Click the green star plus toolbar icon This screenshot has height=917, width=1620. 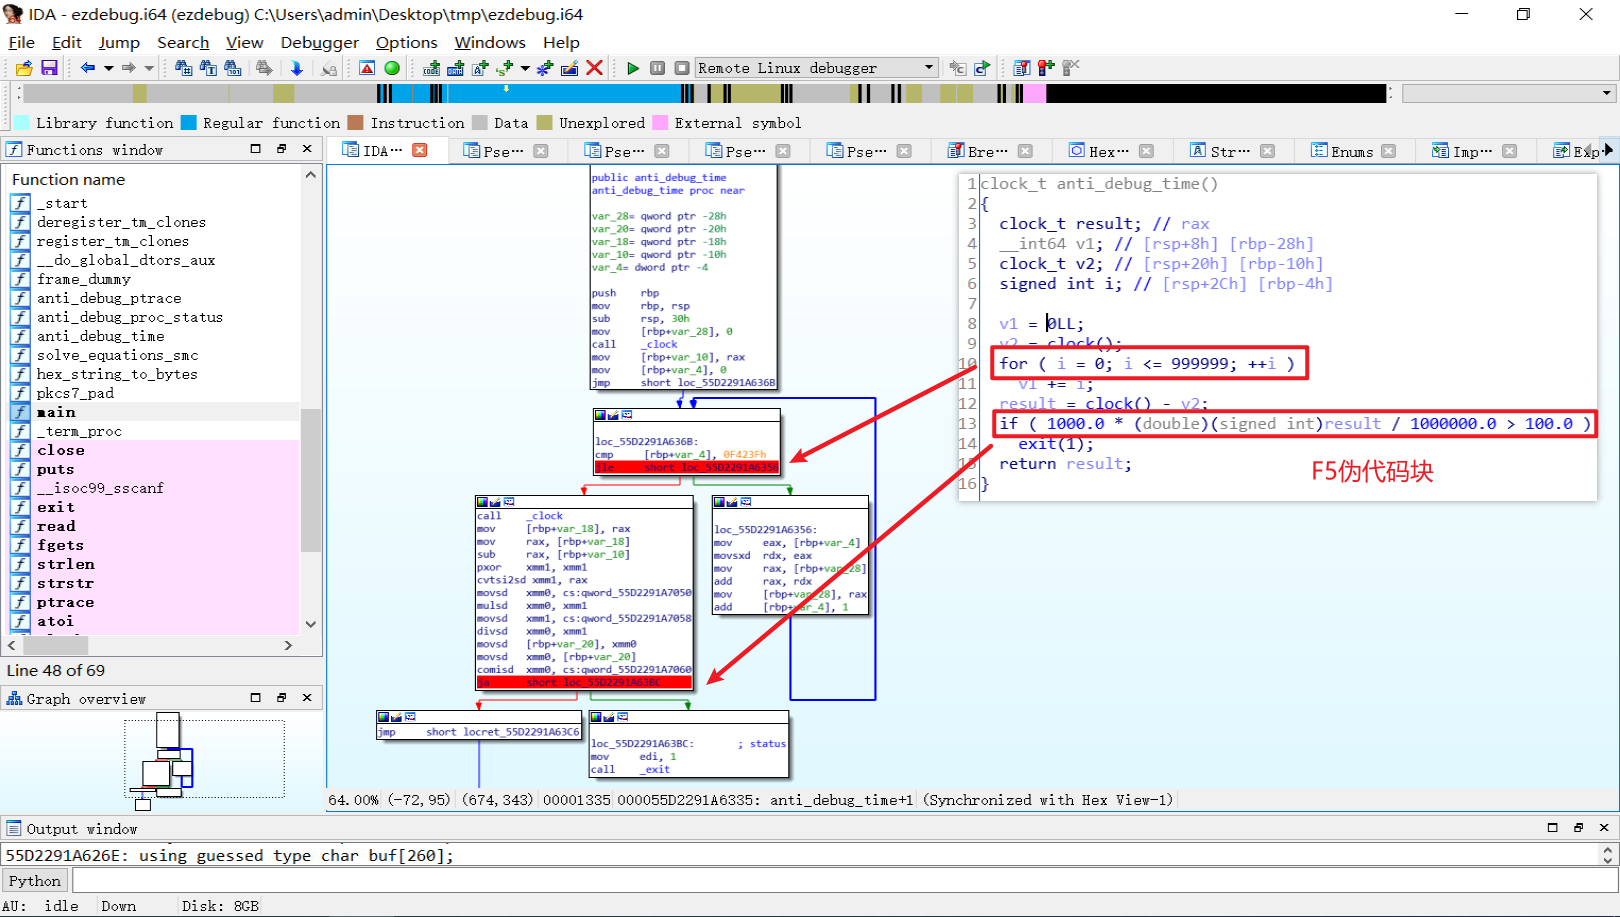504,68
